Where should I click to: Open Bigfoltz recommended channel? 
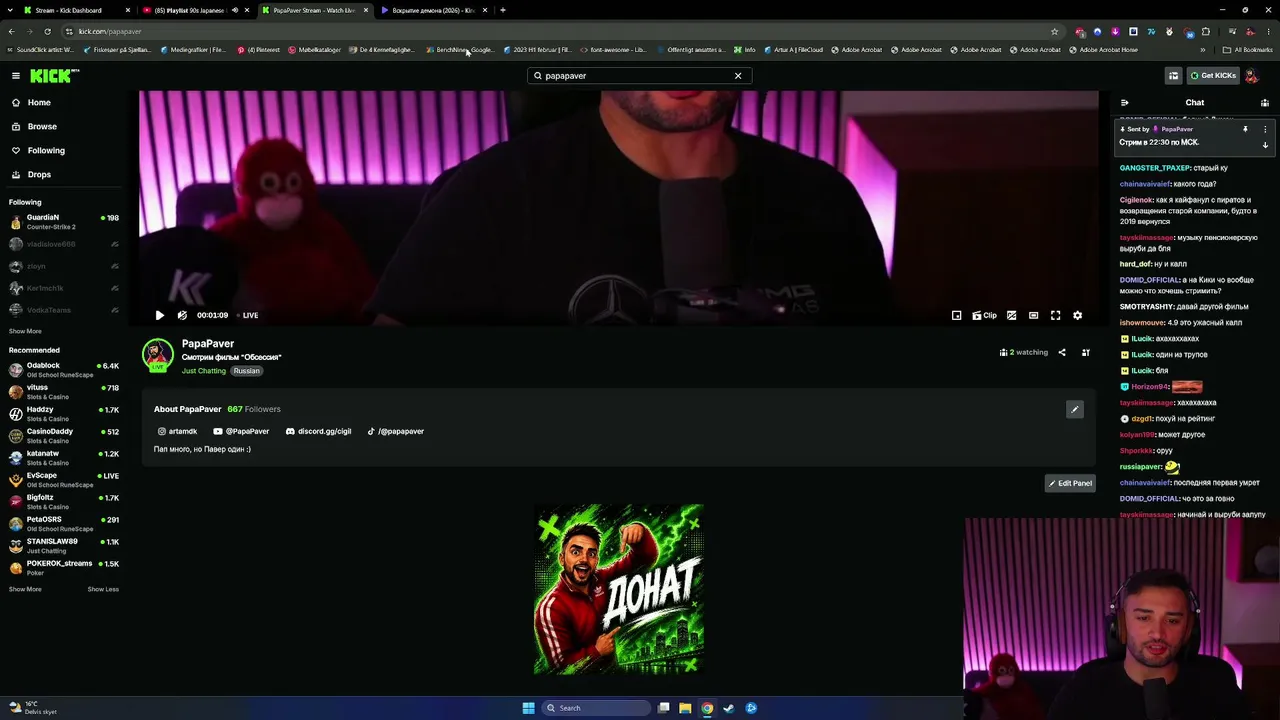[63, 501]
